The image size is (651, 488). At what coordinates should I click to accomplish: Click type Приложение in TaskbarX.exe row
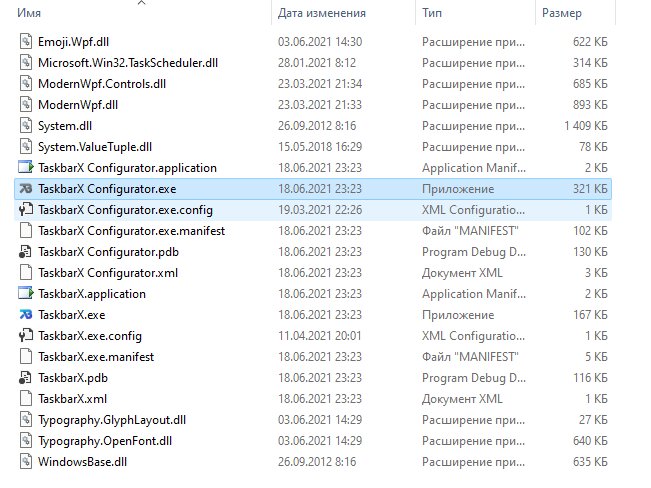point(458,315)
